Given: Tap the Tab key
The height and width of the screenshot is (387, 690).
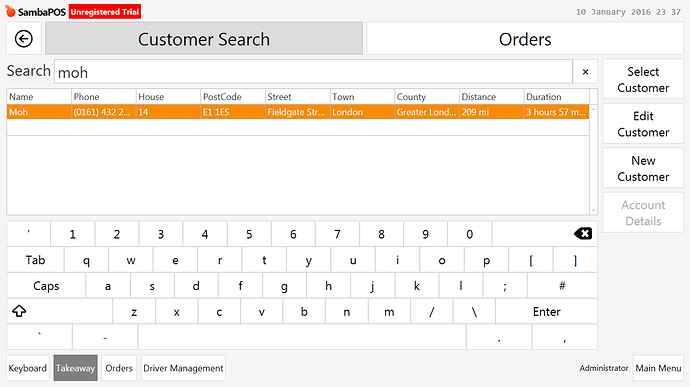Looking at the screenshot, I should point(35,260).
